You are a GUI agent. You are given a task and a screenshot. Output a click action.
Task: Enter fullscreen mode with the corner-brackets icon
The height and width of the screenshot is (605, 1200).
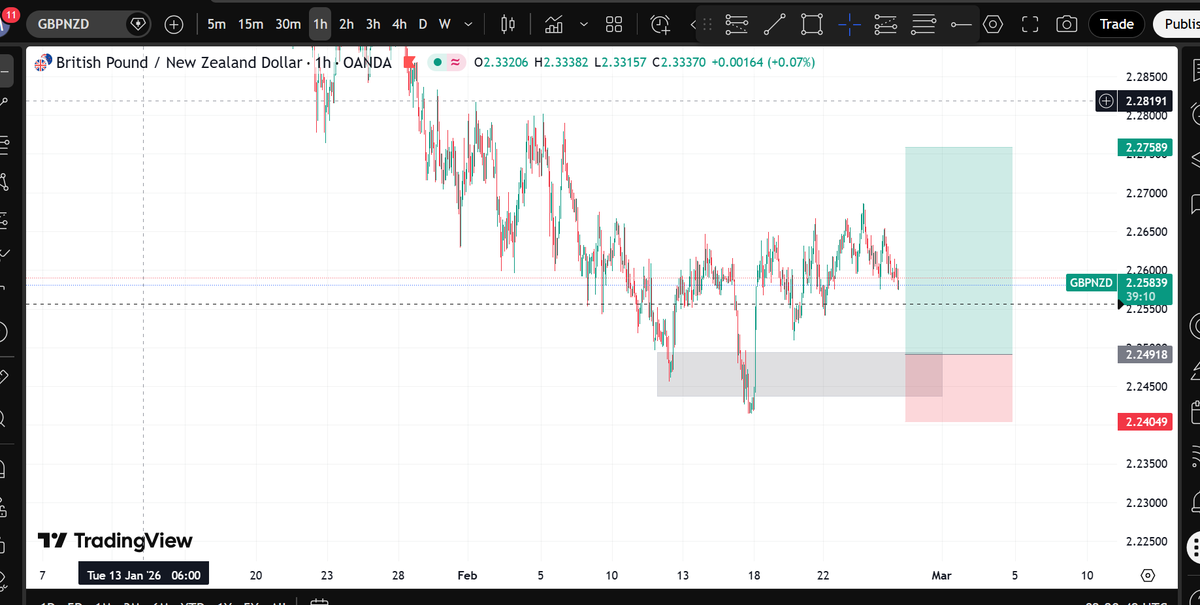coord(1030,23)
